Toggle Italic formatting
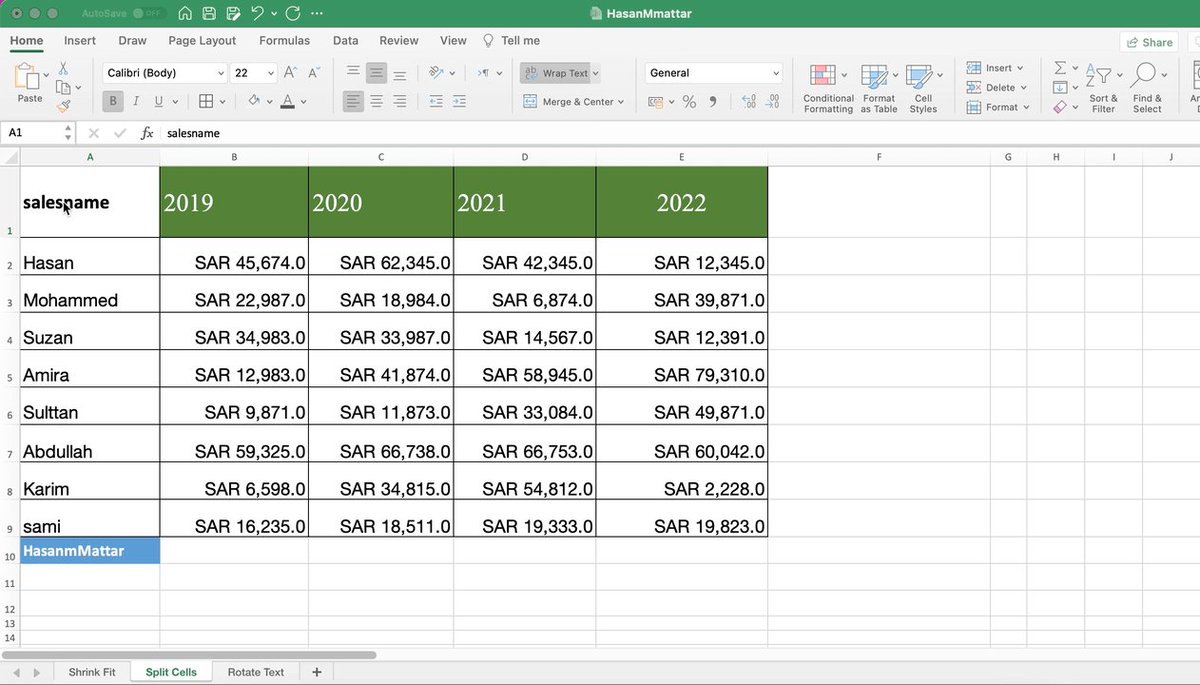Image resolution: width=1200 pixels, height=685 pixels. 136,101
